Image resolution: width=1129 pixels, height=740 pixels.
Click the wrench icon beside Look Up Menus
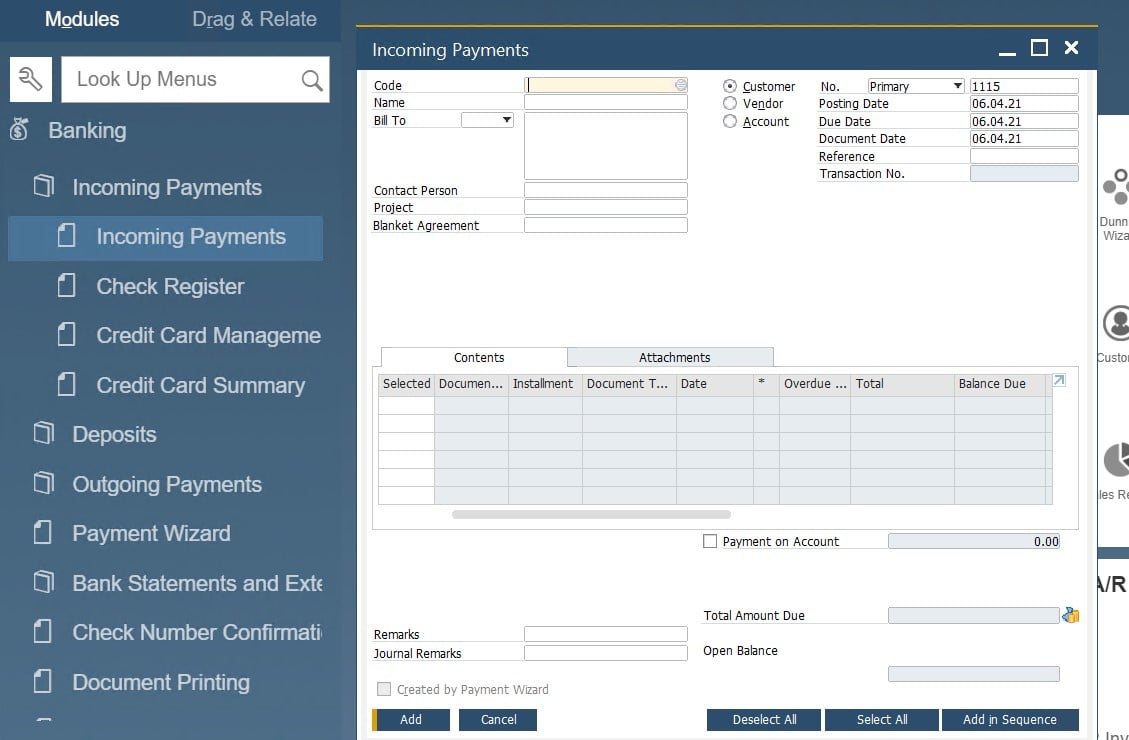pyautogui.click(x=31, y=79)
